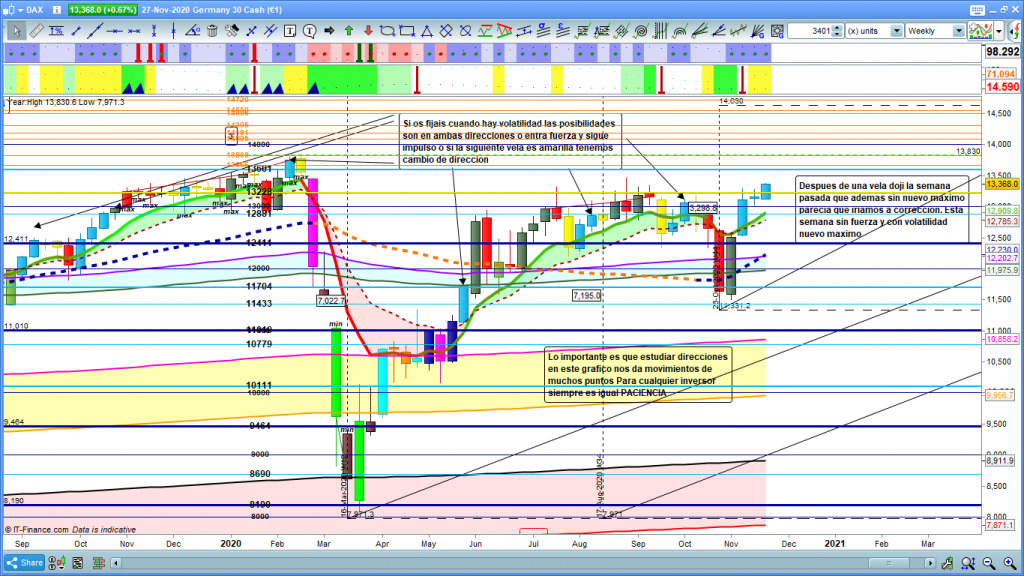The width and height of the screenshot is (1024, 576).
Task: Click the 3401 units input field
Action: 808,31
